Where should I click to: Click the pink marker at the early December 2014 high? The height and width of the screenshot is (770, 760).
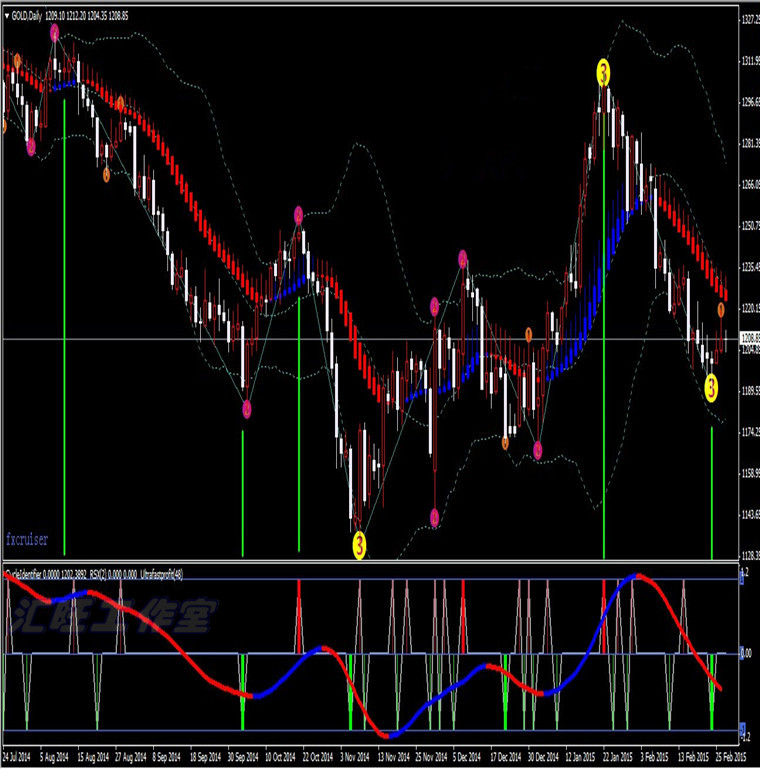(x=463, y=259)
